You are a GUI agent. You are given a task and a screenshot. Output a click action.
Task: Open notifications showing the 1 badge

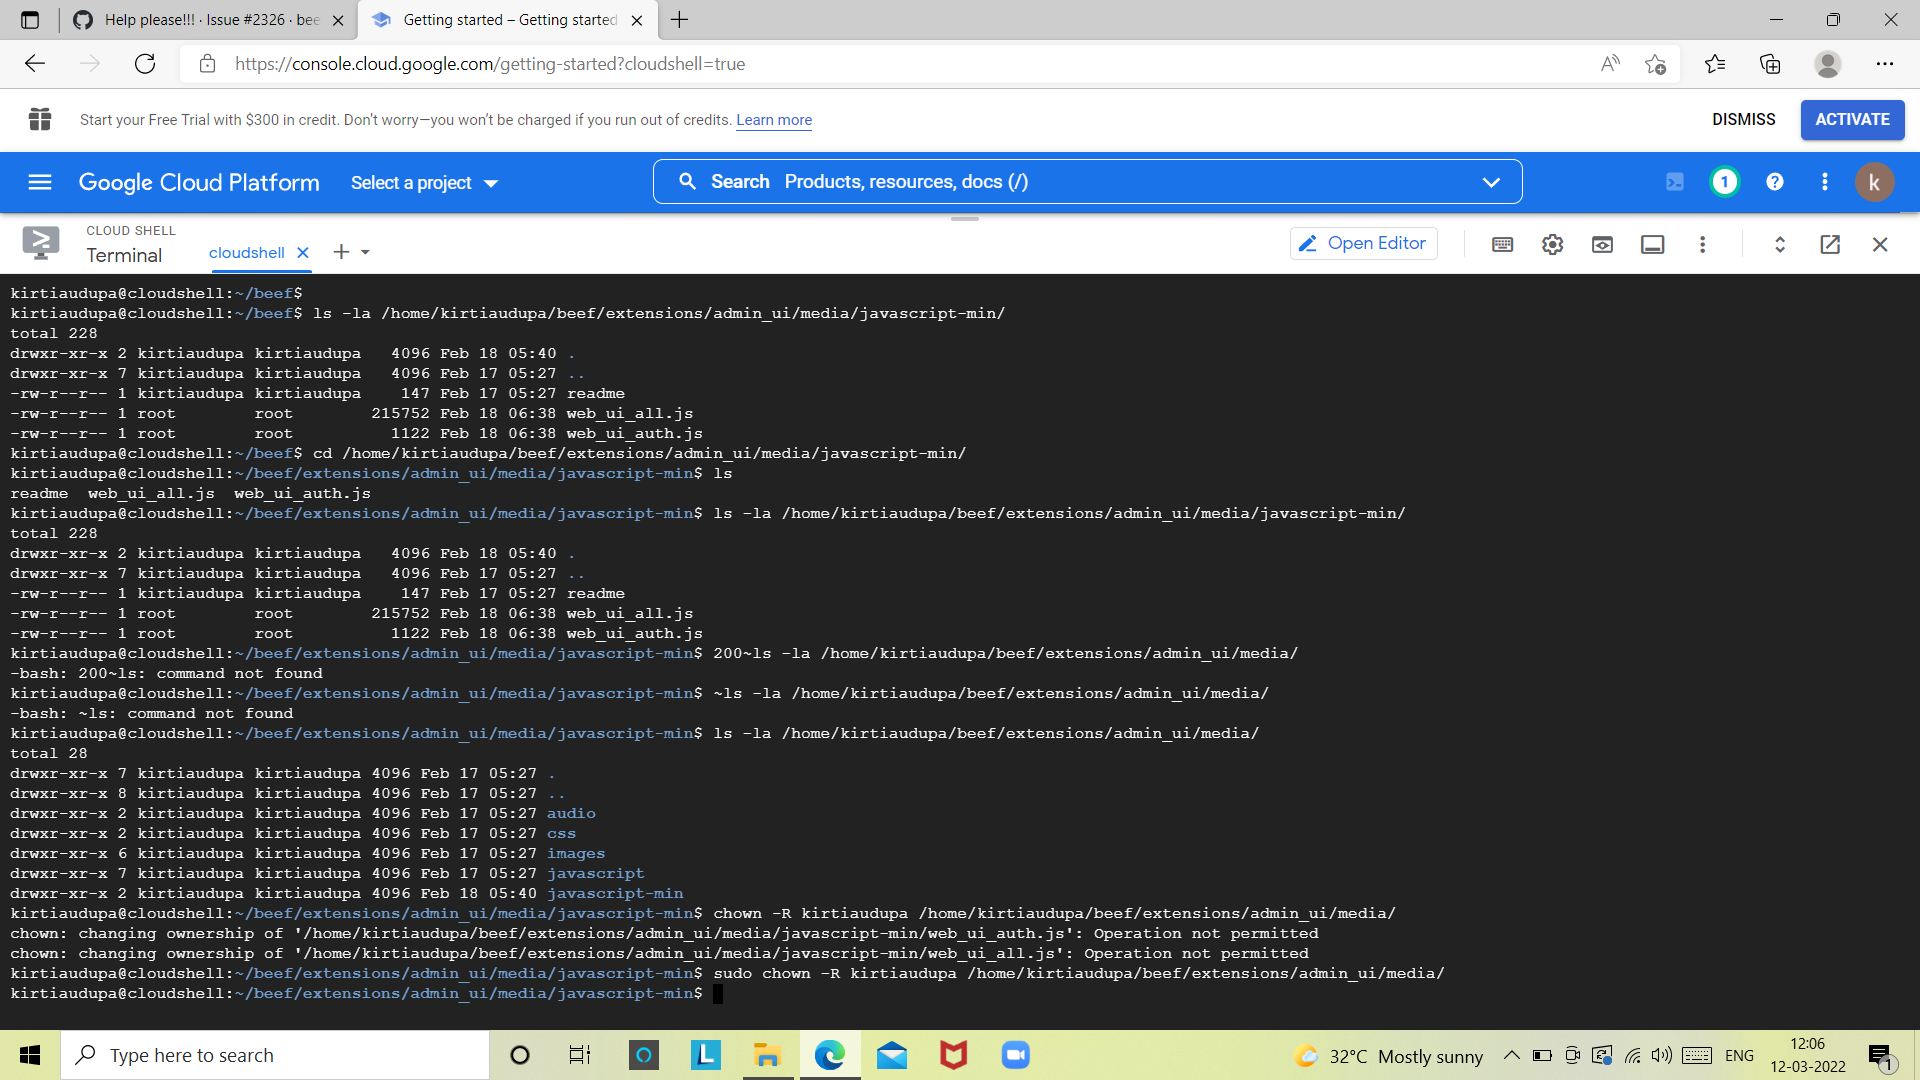[1724, 182]
